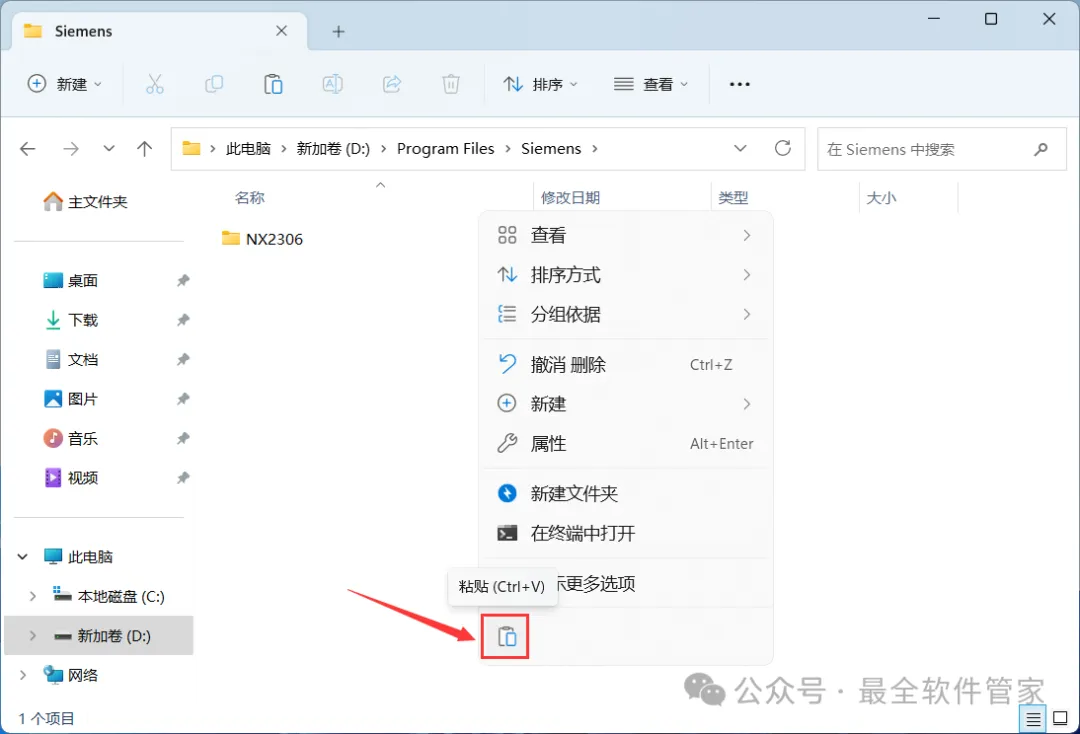Screen dimensions: 1080x734
Task: Sort by the 名称 column header
Action: tap(249, 198)
